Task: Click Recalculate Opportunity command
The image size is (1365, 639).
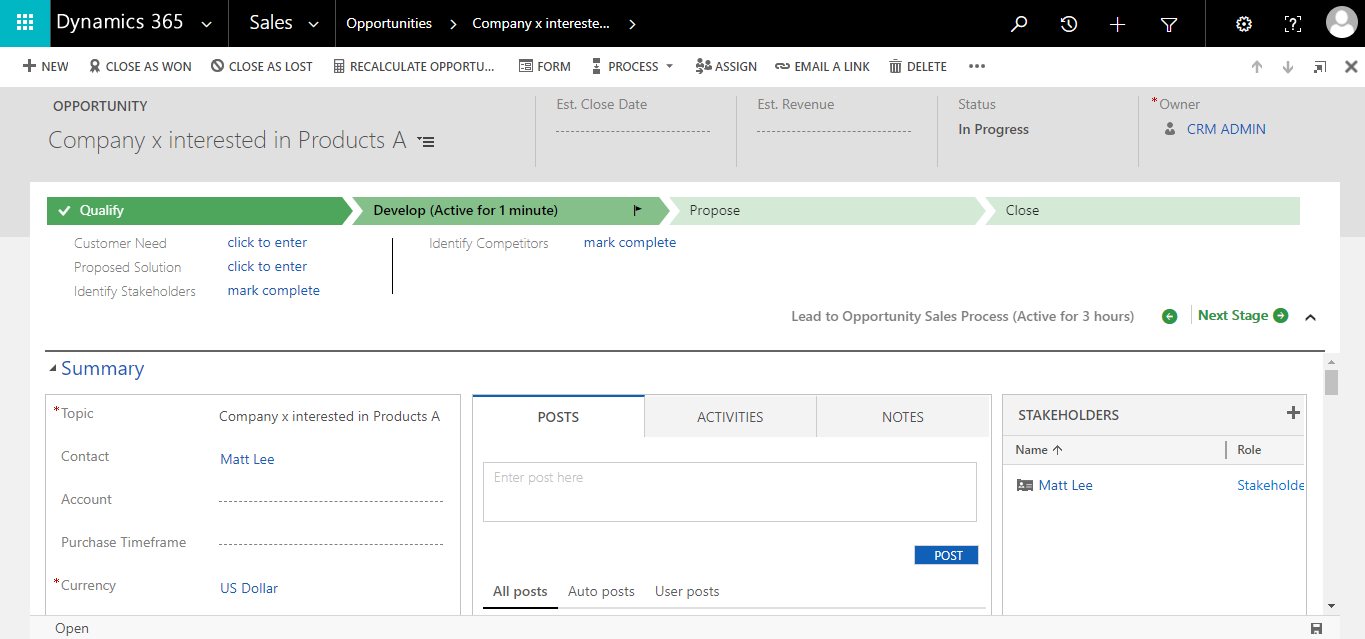Action: [x=414, y=67]
